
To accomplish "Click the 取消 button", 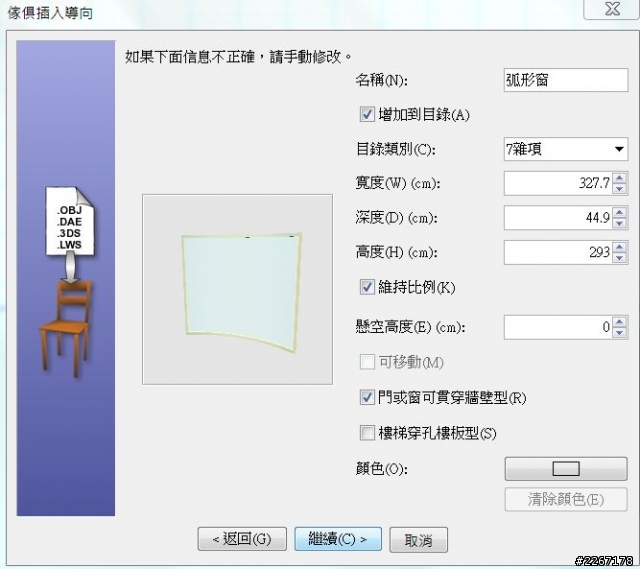I will tap(418, 540).
